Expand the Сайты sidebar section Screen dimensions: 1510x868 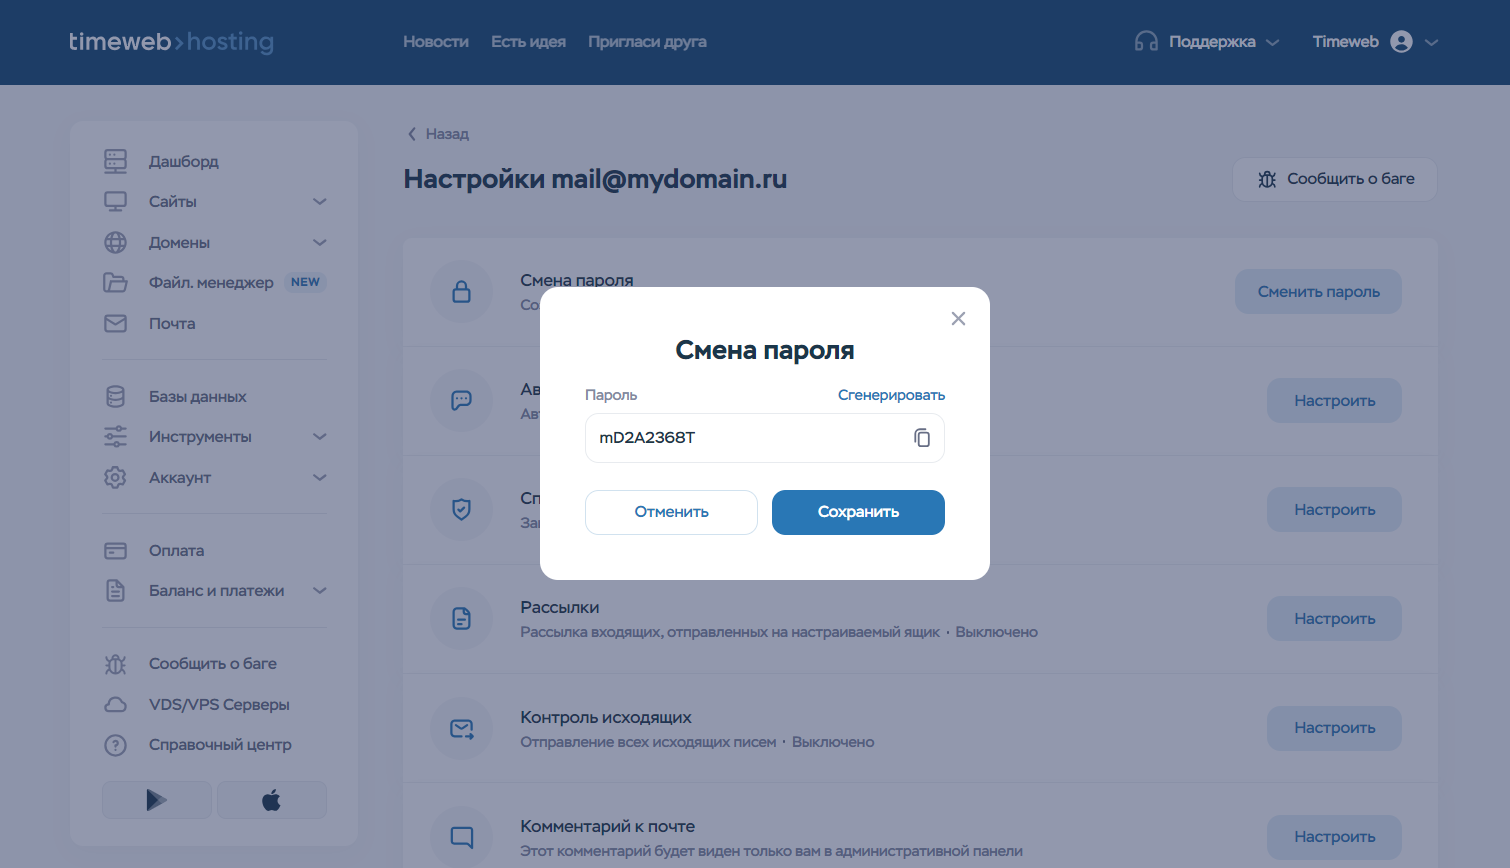pyautogui.click(x=320, y=202)
